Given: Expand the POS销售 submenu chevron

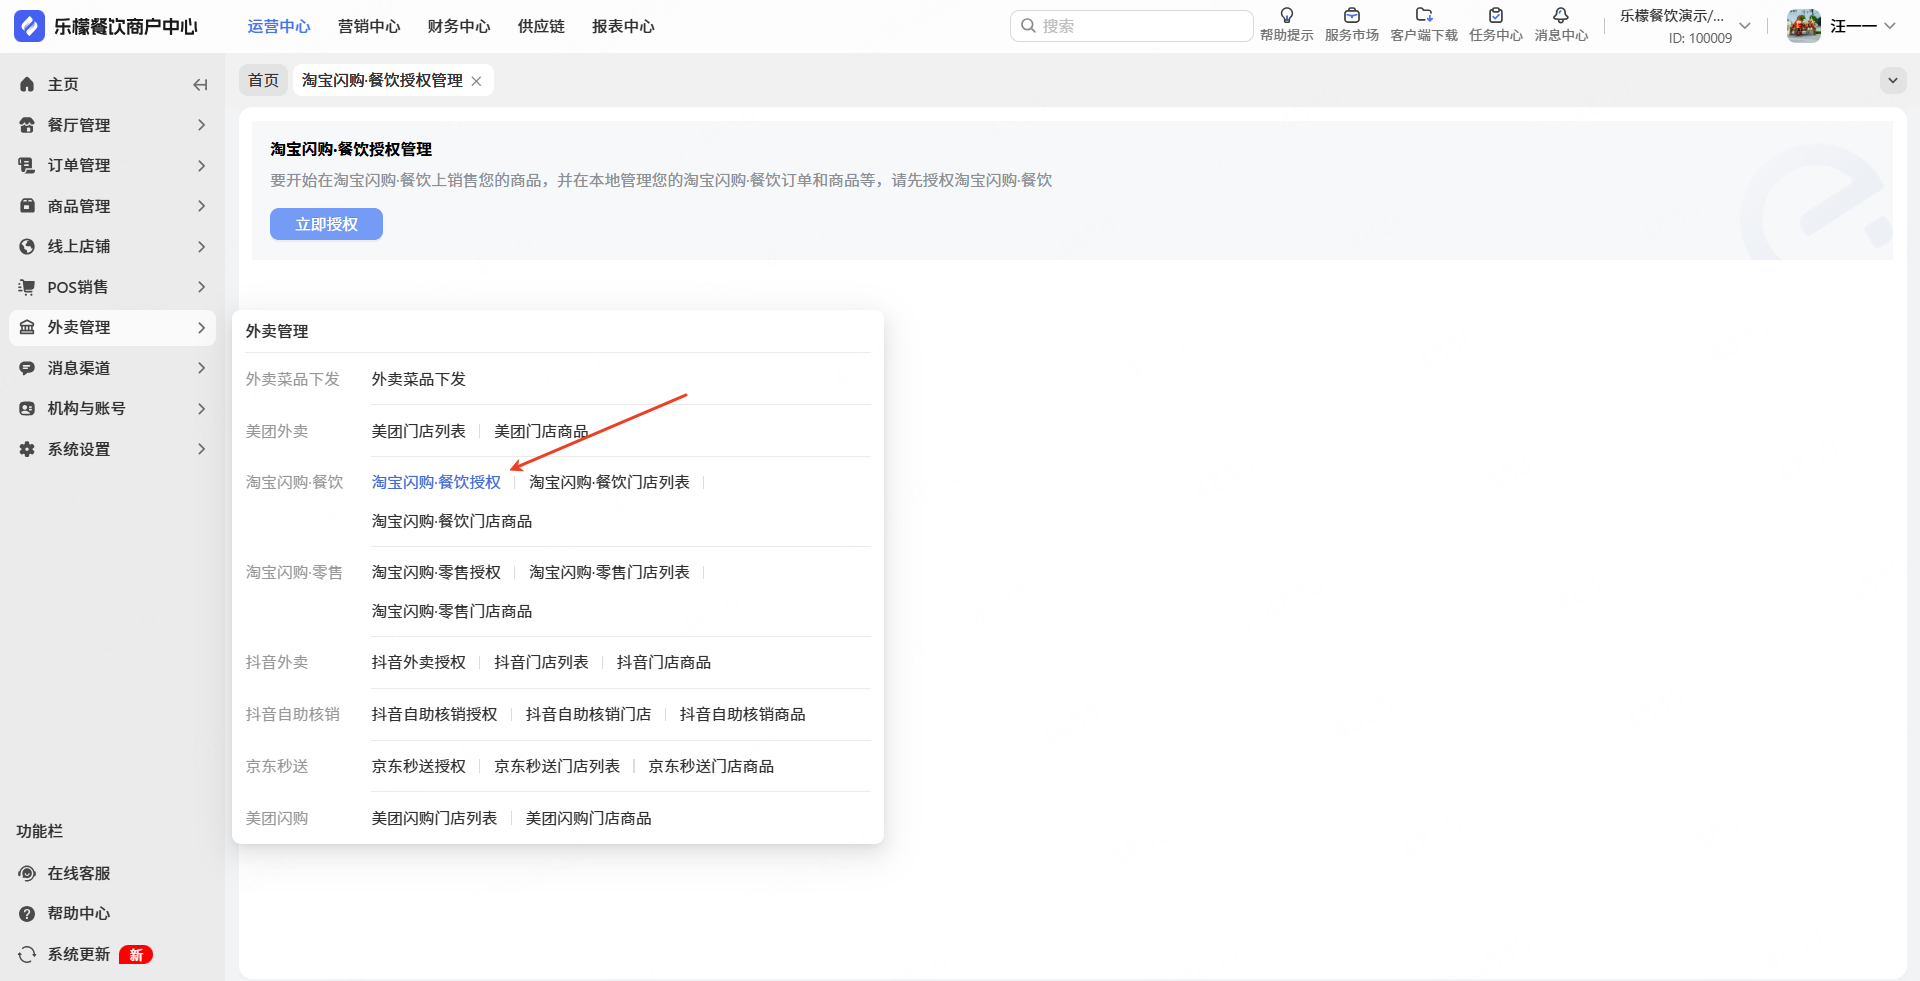Looking at the screenshot, I should coord(201,287).
